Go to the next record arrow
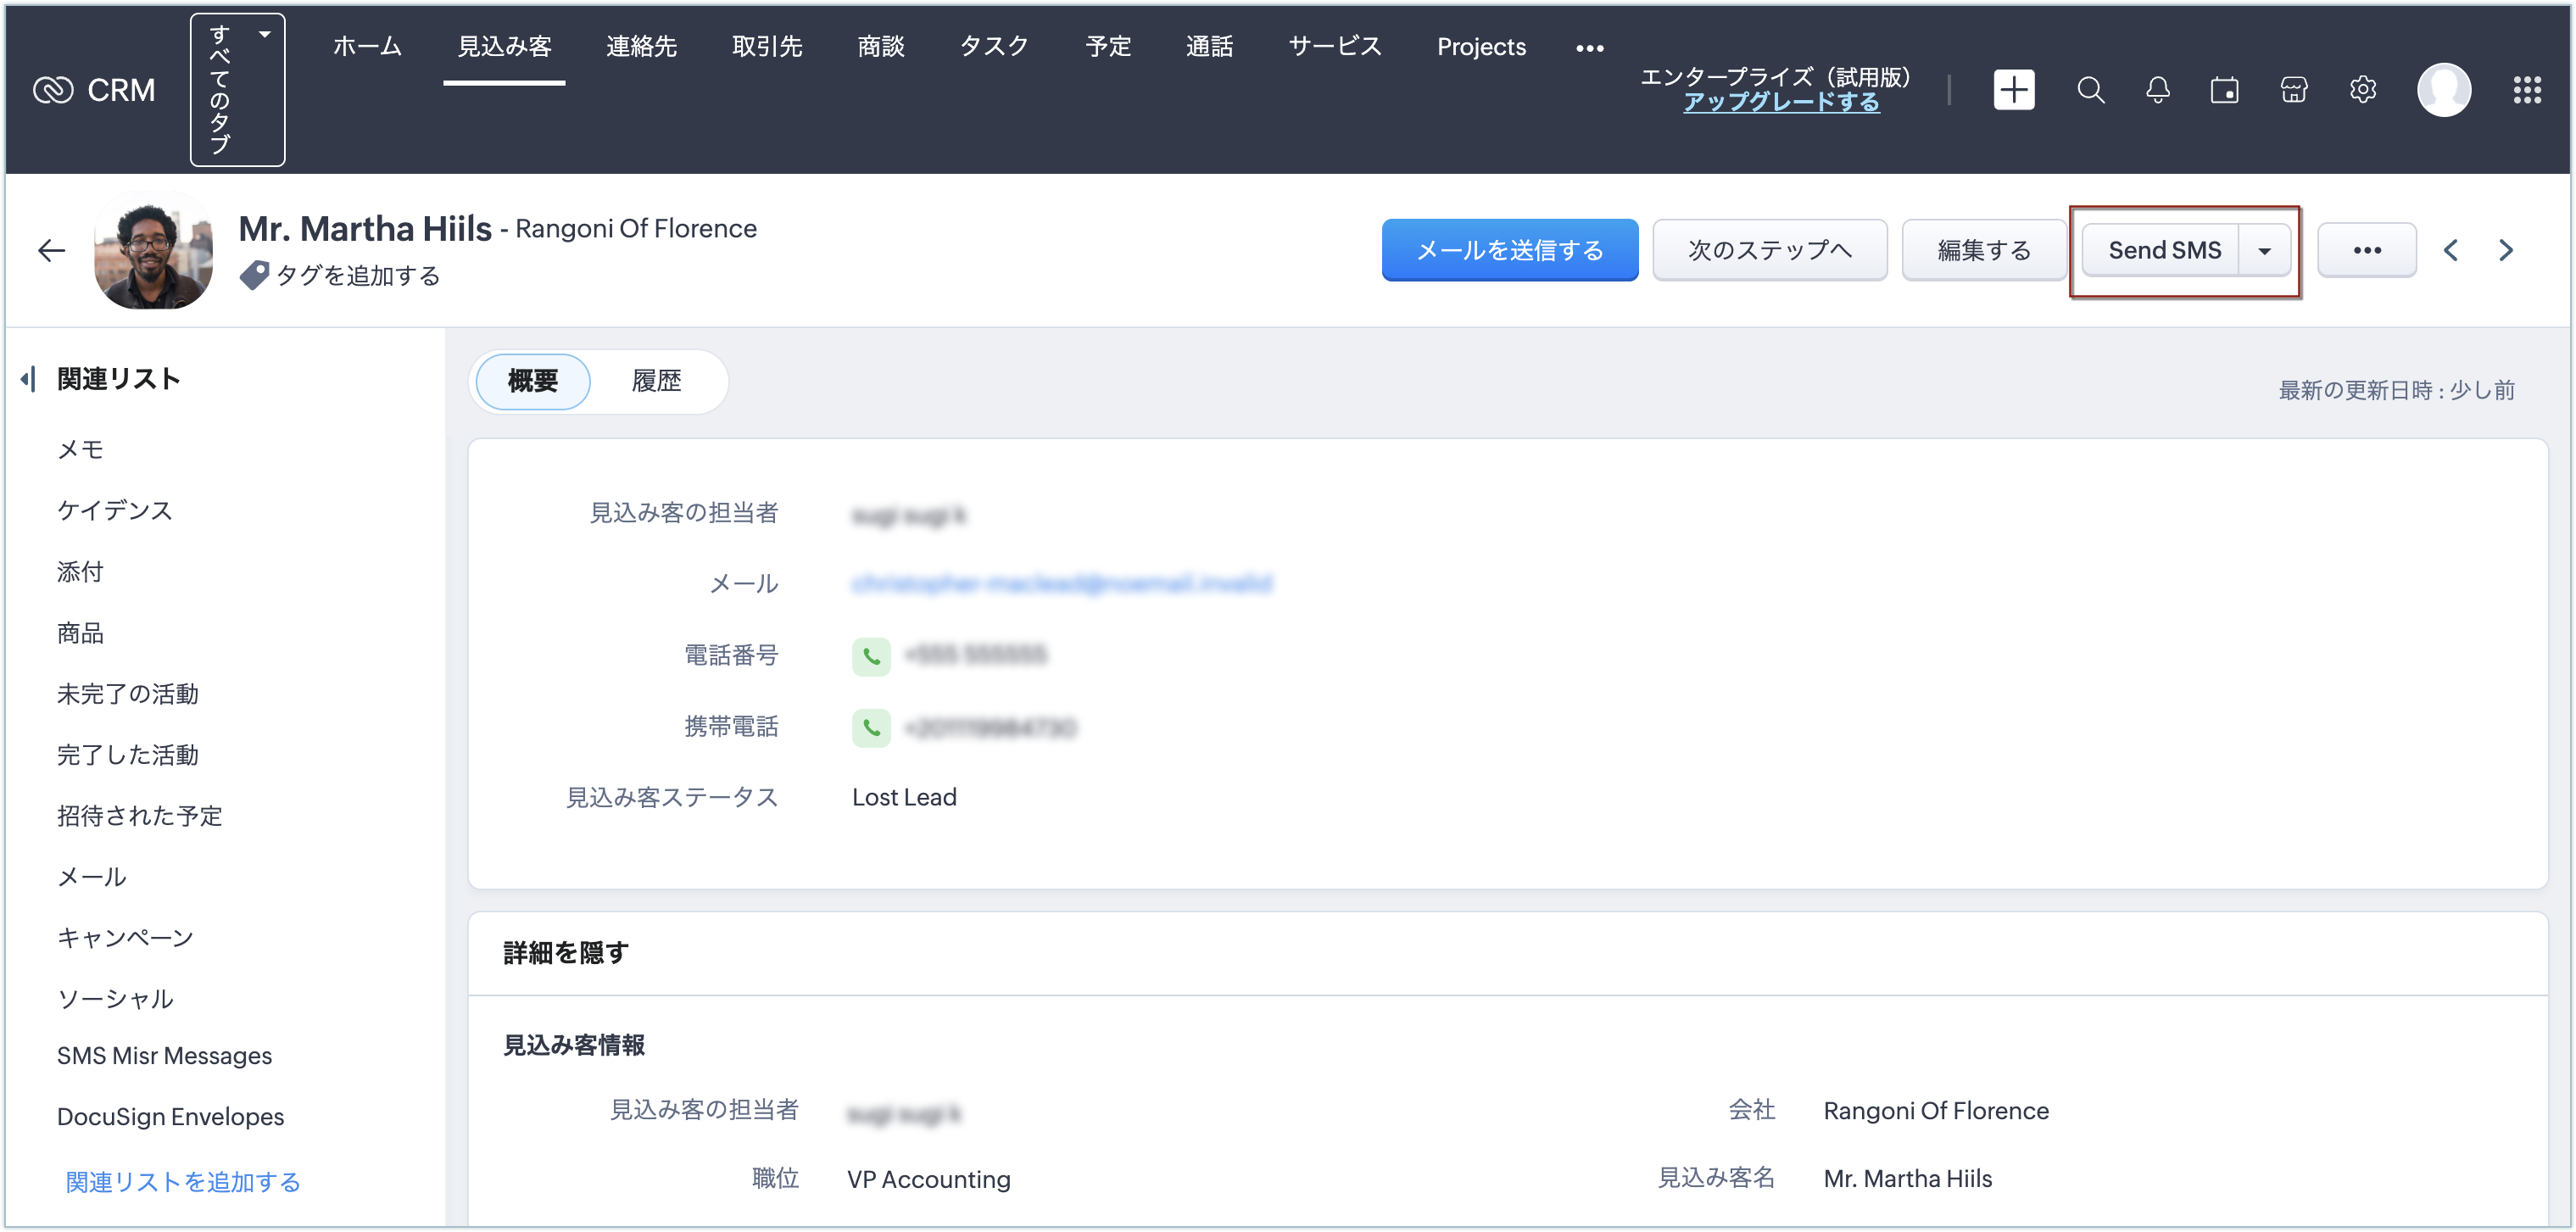This screenshot has height=1232, width=2576. (x=2506, y=250)
